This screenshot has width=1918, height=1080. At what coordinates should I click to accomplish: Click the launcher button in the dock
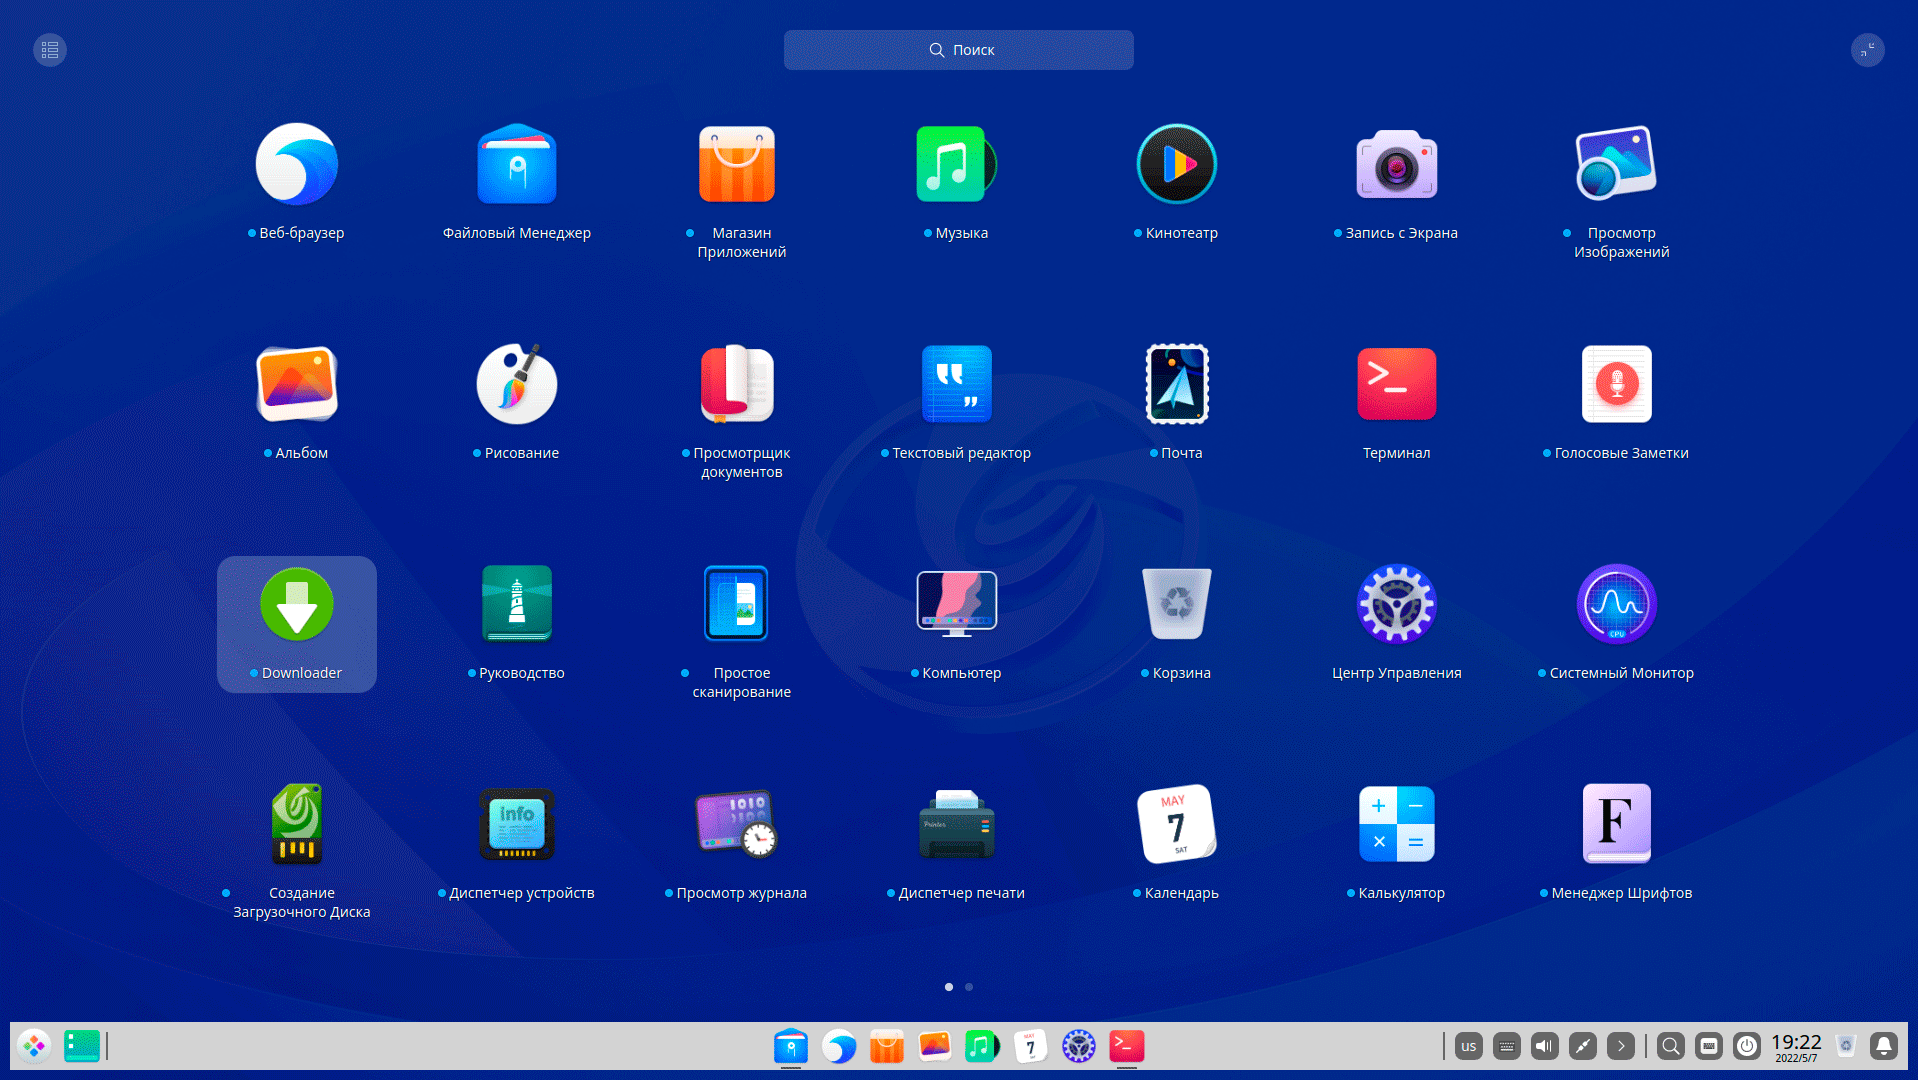coord(34,1047)
